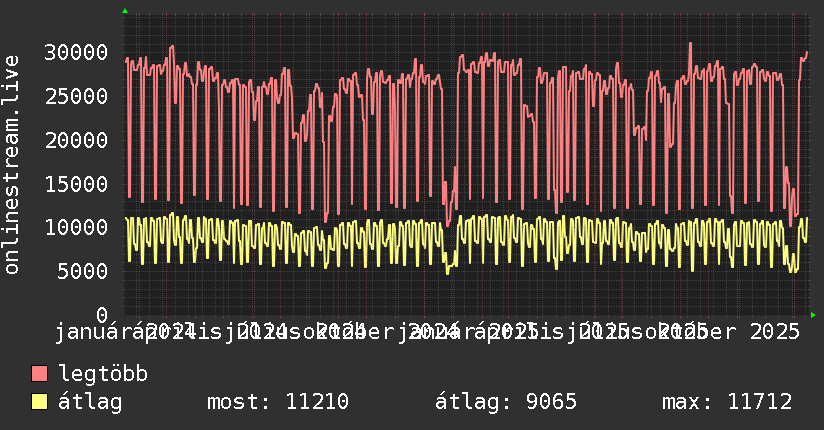Select the átlag legend label beside yellow swatch
Screen dimensions: 824x430
point(90,402)
